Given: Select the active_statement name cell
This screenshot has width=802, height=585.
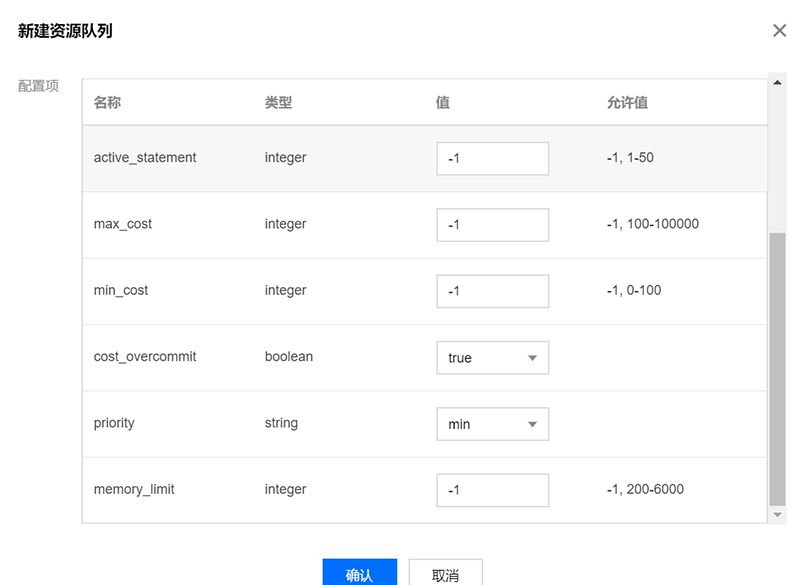Looking at the screenshot, I should 145,158.
